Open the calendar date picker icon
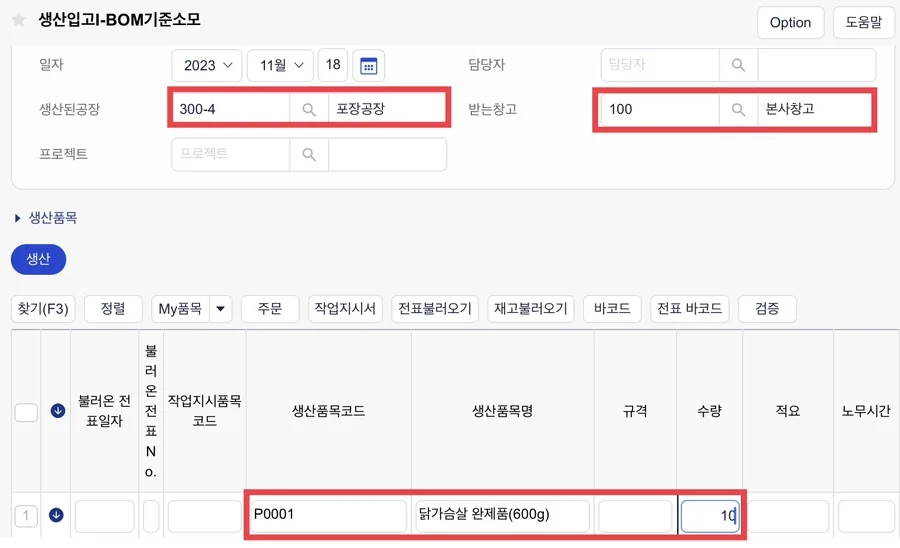The width and height of the screenshot is (900, 548). tap(368, 66)
